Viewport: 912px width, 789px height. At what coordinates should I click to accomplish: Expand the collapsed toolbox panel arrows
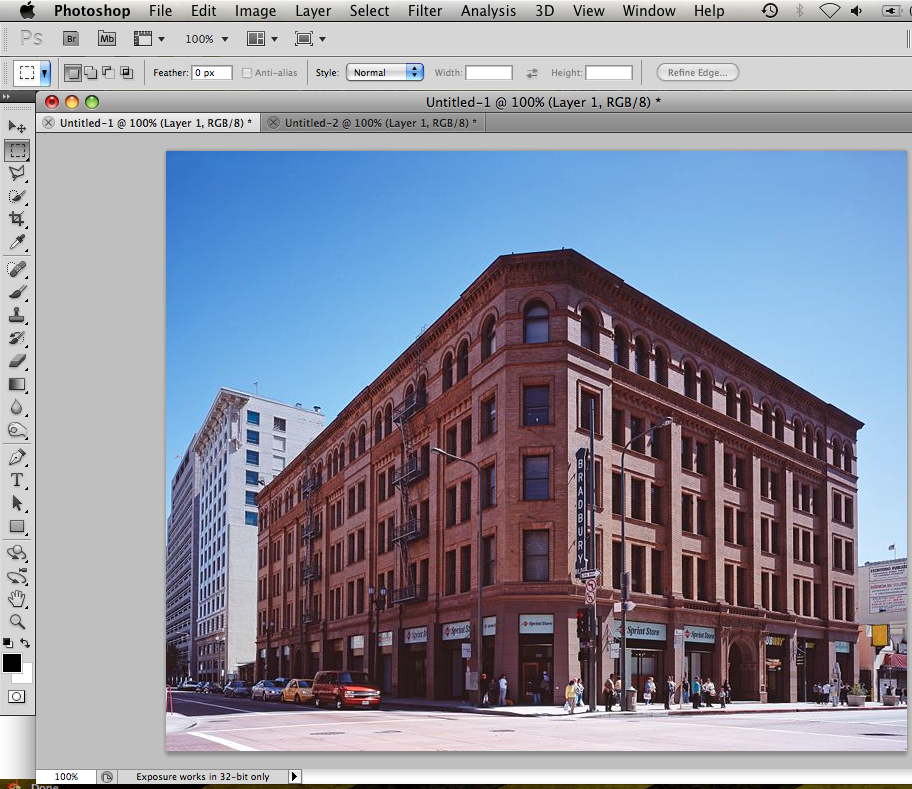pyautogui.click(x=6, y=97)
